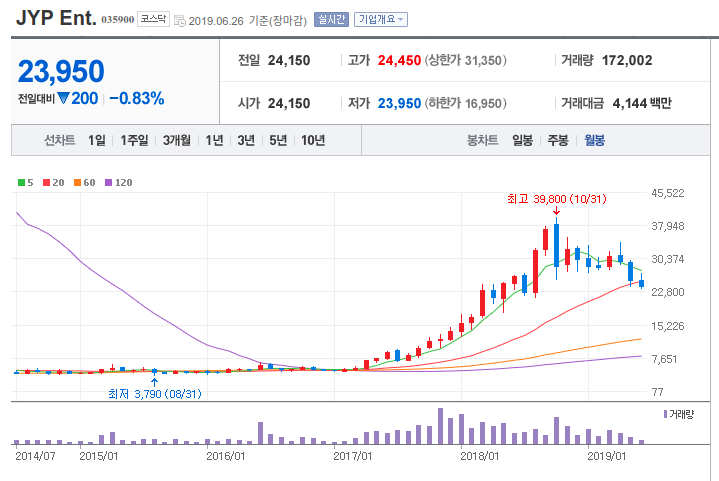Click the 2016/01 x-axis label

tap(226, 456)
